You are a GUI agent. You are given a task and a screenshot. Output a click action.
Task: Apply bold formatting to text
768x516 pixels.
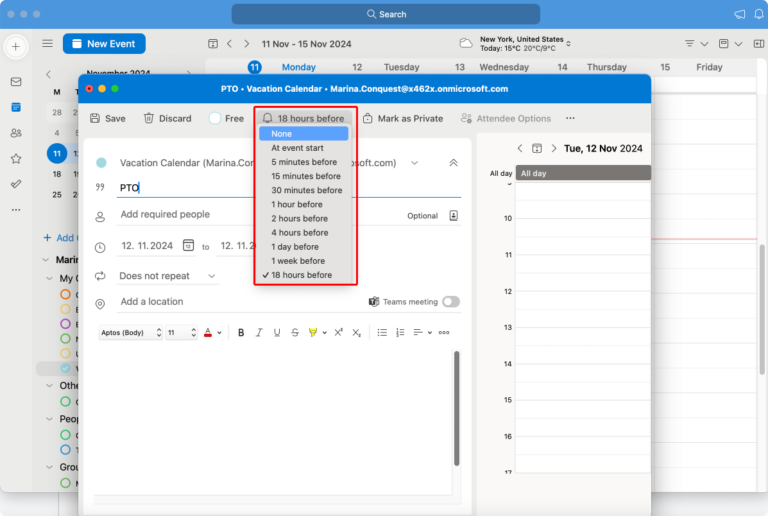241,332
